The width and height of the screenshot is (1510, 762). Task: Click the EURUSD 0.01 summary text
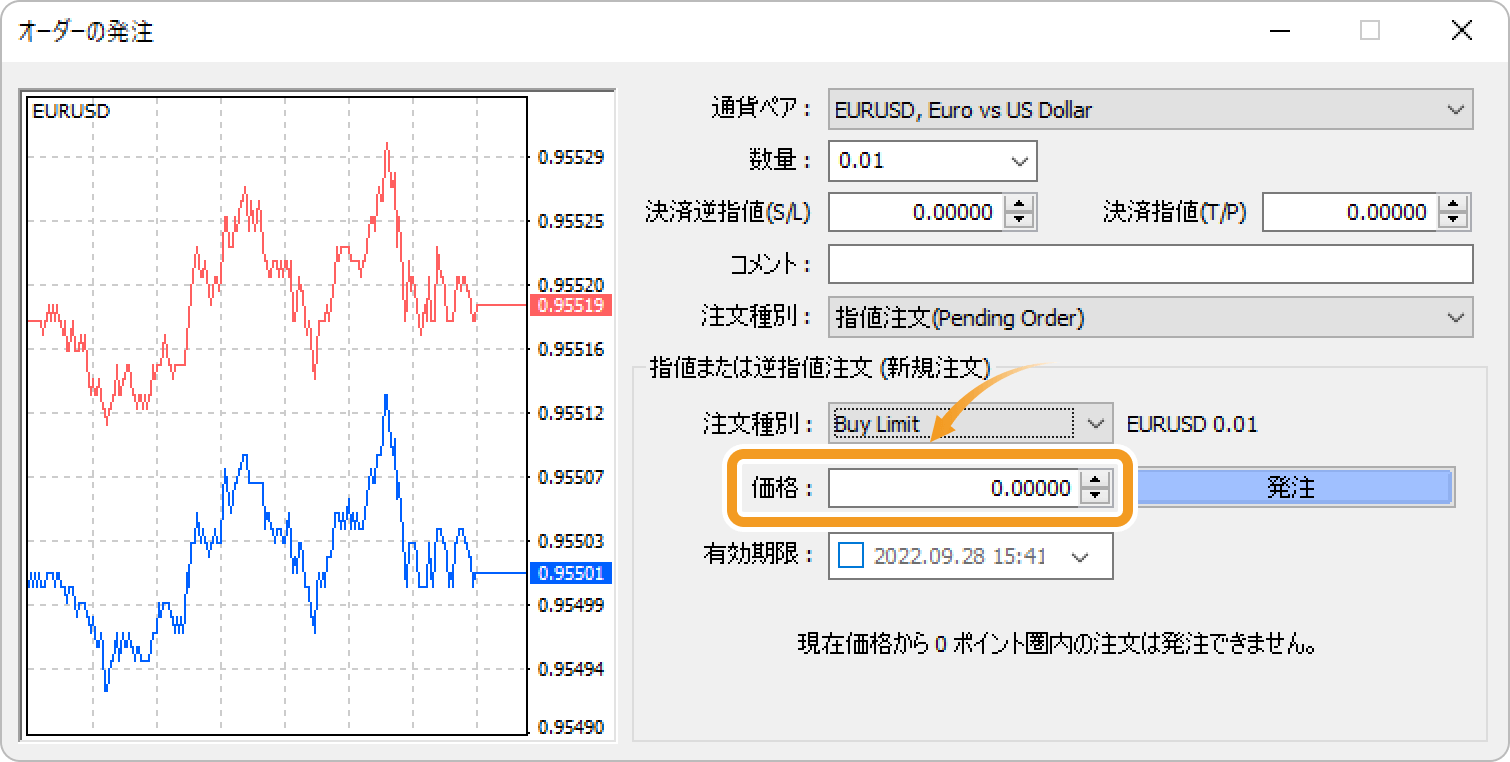[1192, 424]
